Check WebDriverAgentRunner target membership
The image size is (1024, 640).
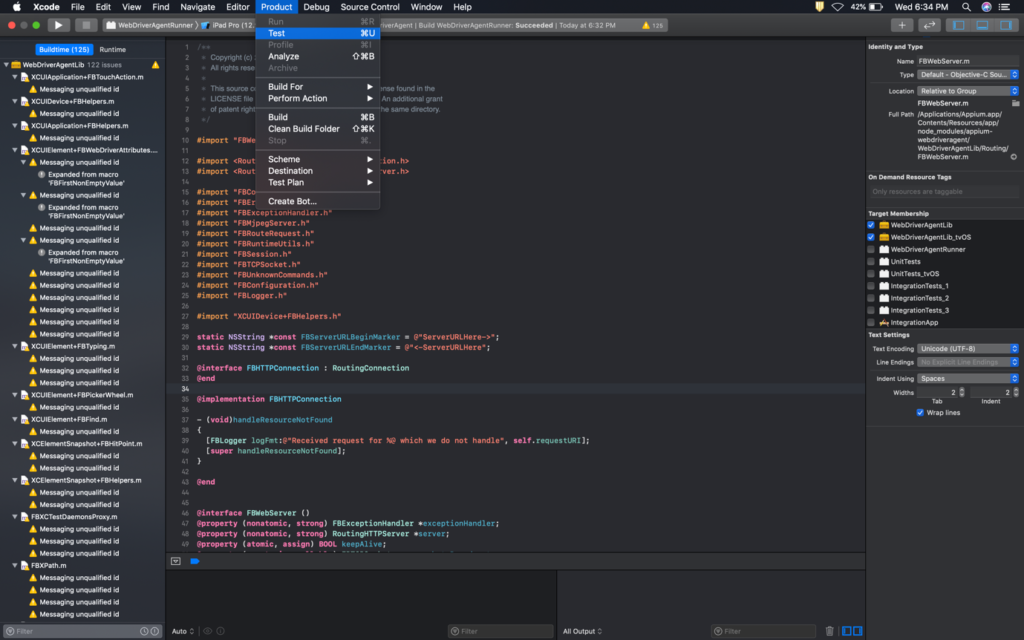(x=871, y=249)
